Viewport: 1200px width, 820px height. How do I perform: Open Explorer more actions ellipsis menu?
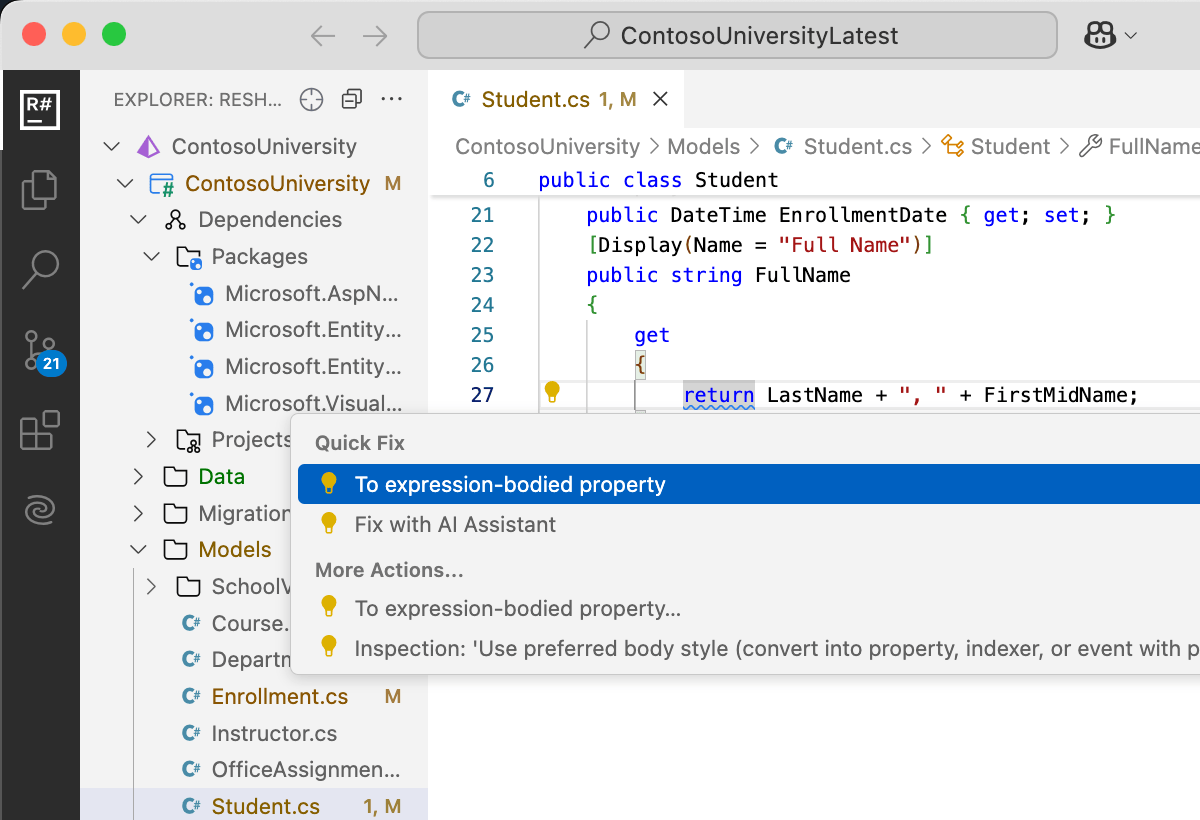point(392,99)
